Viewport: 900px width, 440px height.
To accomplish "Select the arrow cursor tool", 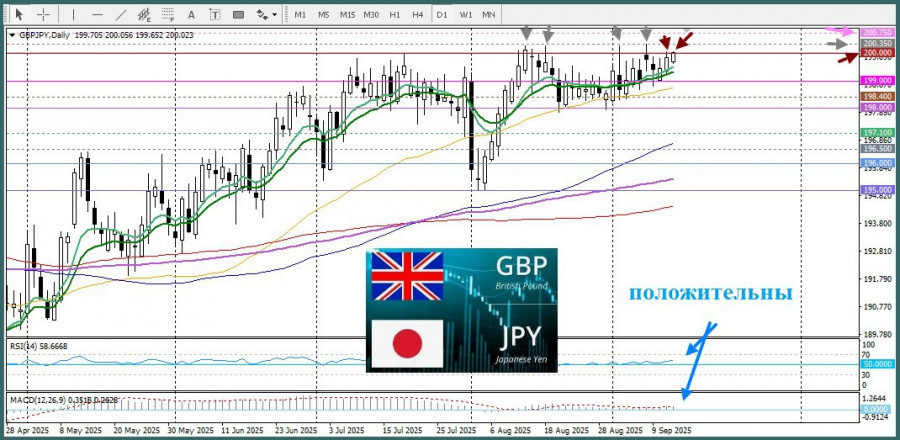I will (x=21, y=15).
